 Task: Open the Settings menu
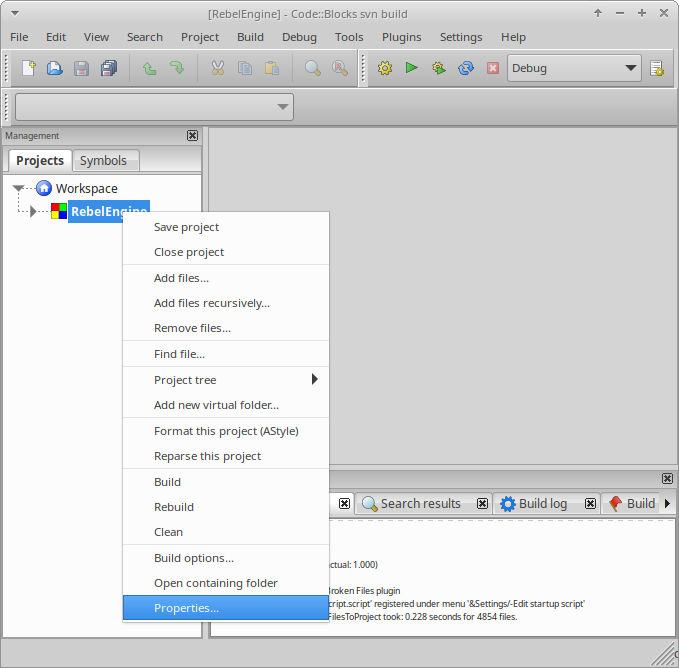coord(461,37)
